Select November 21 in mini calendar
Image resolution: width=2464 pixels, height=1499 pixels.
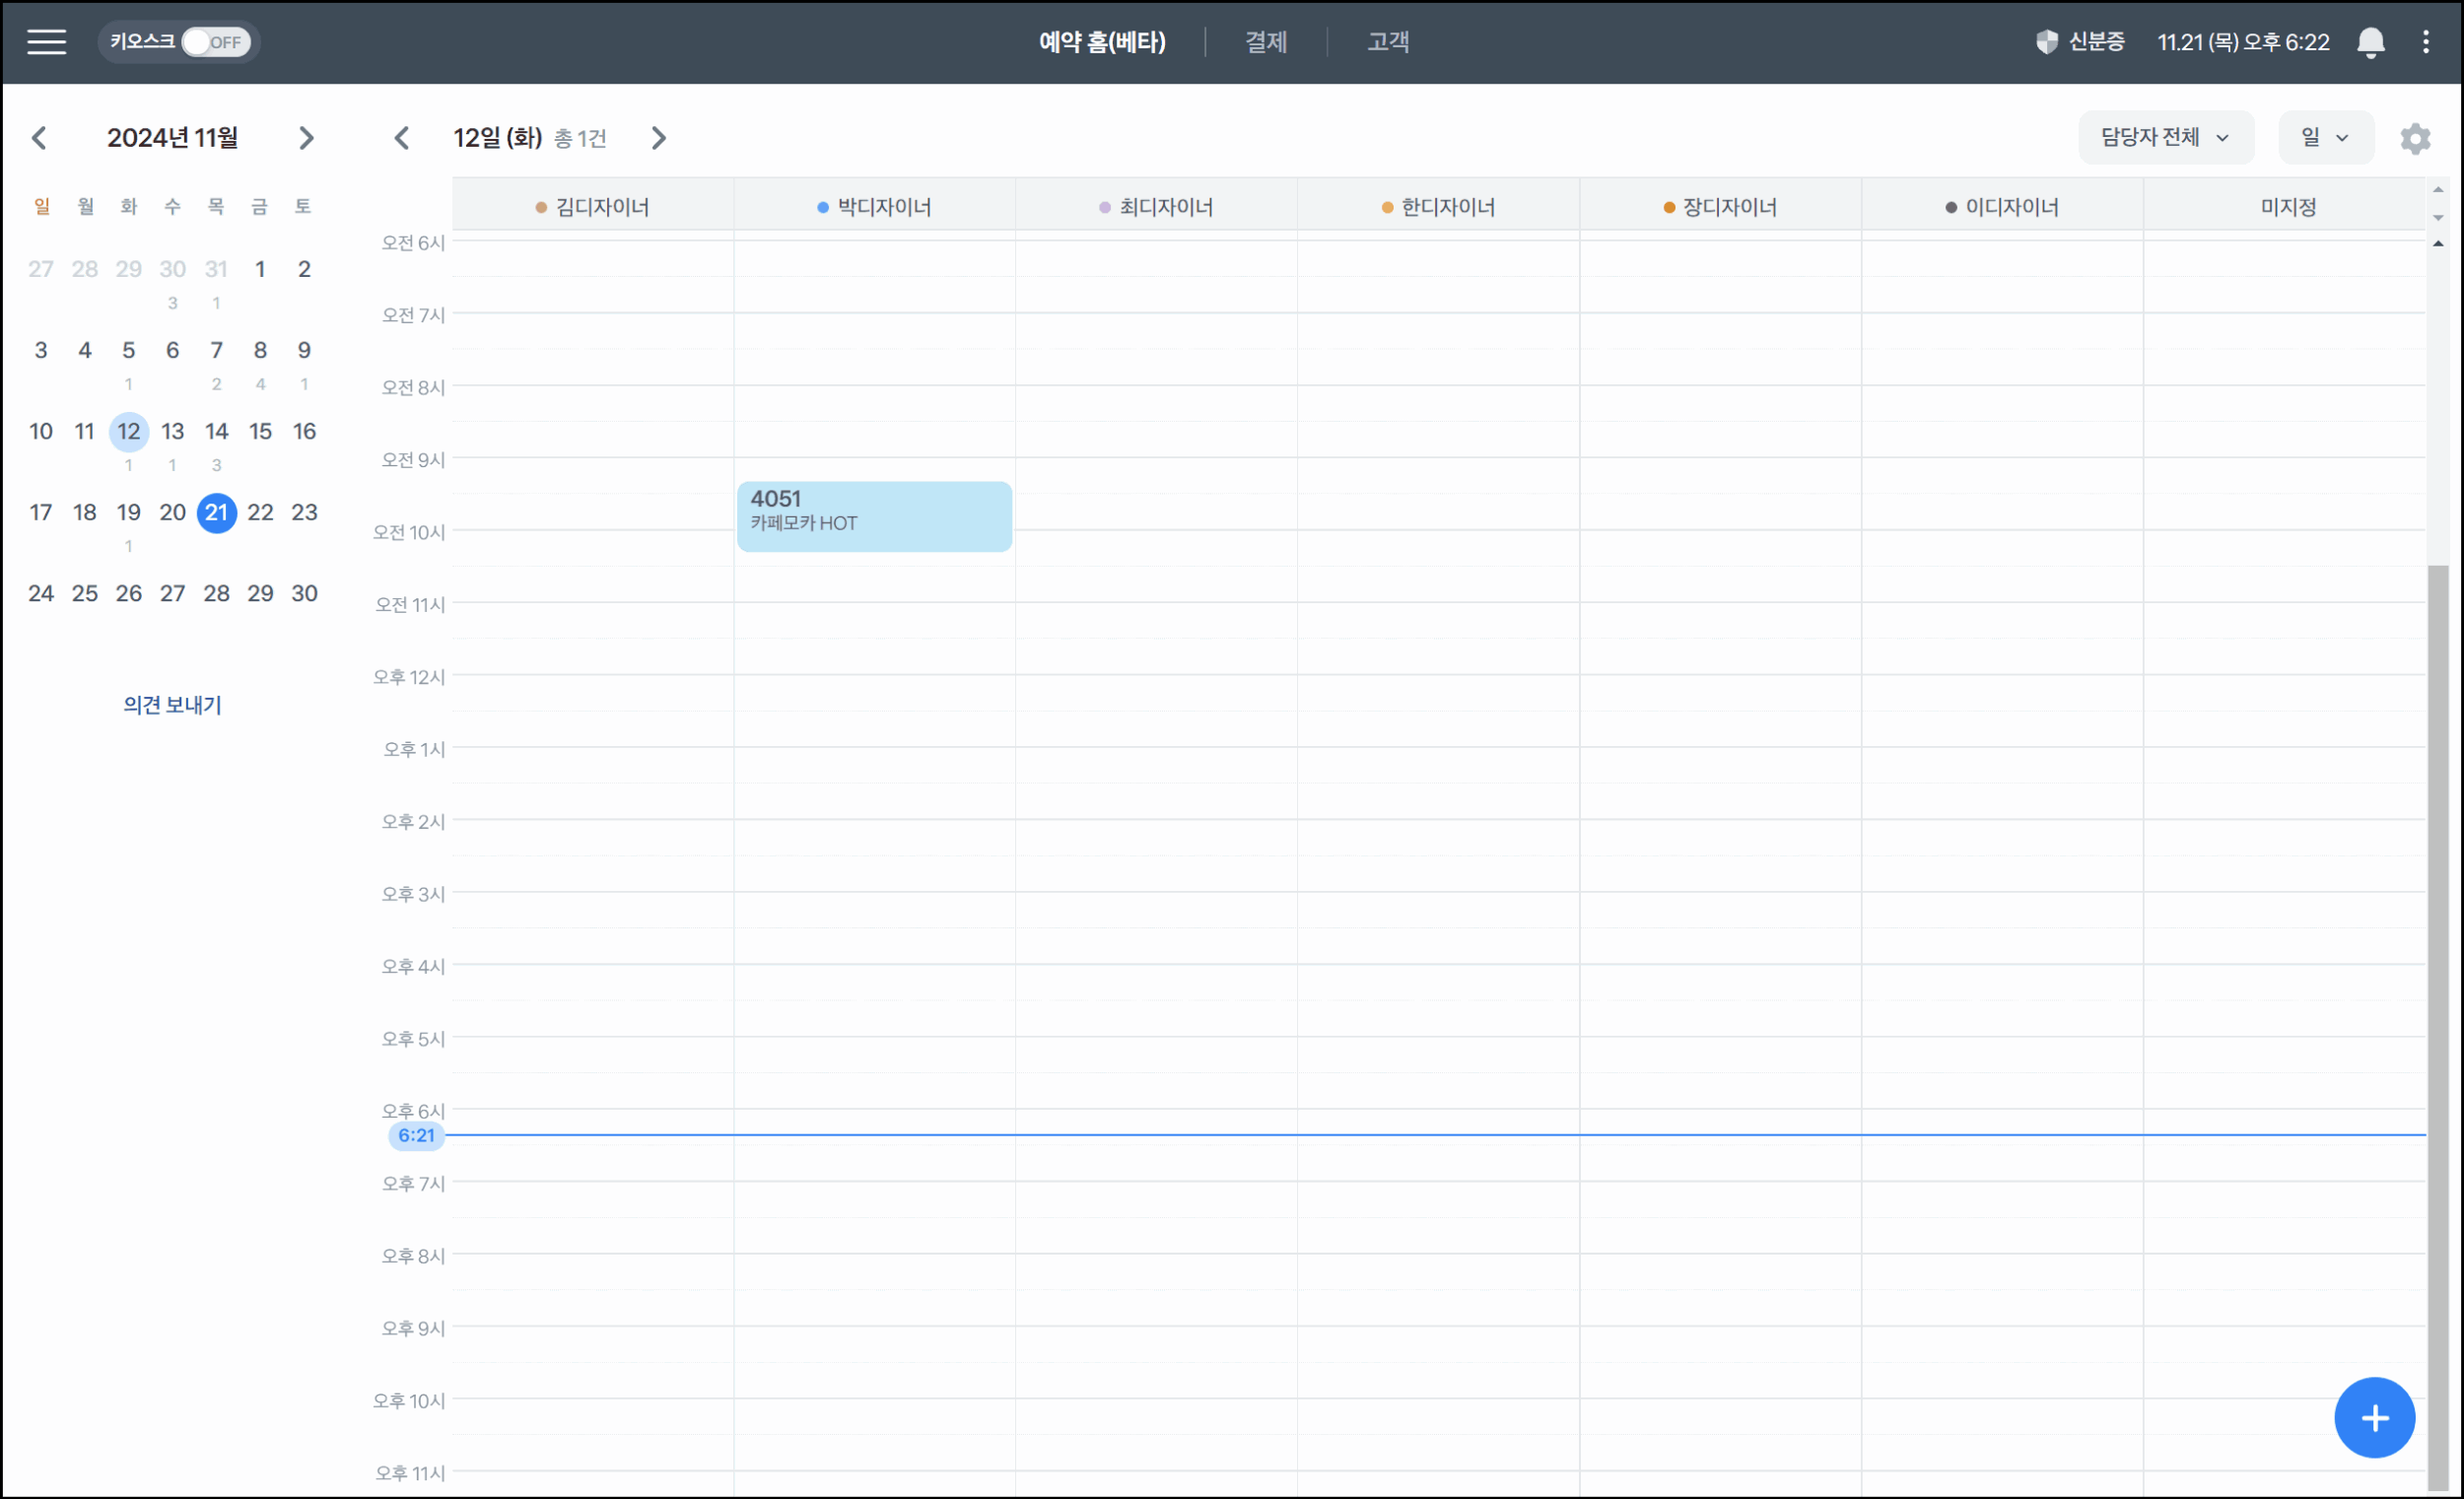tap(216, 512)
